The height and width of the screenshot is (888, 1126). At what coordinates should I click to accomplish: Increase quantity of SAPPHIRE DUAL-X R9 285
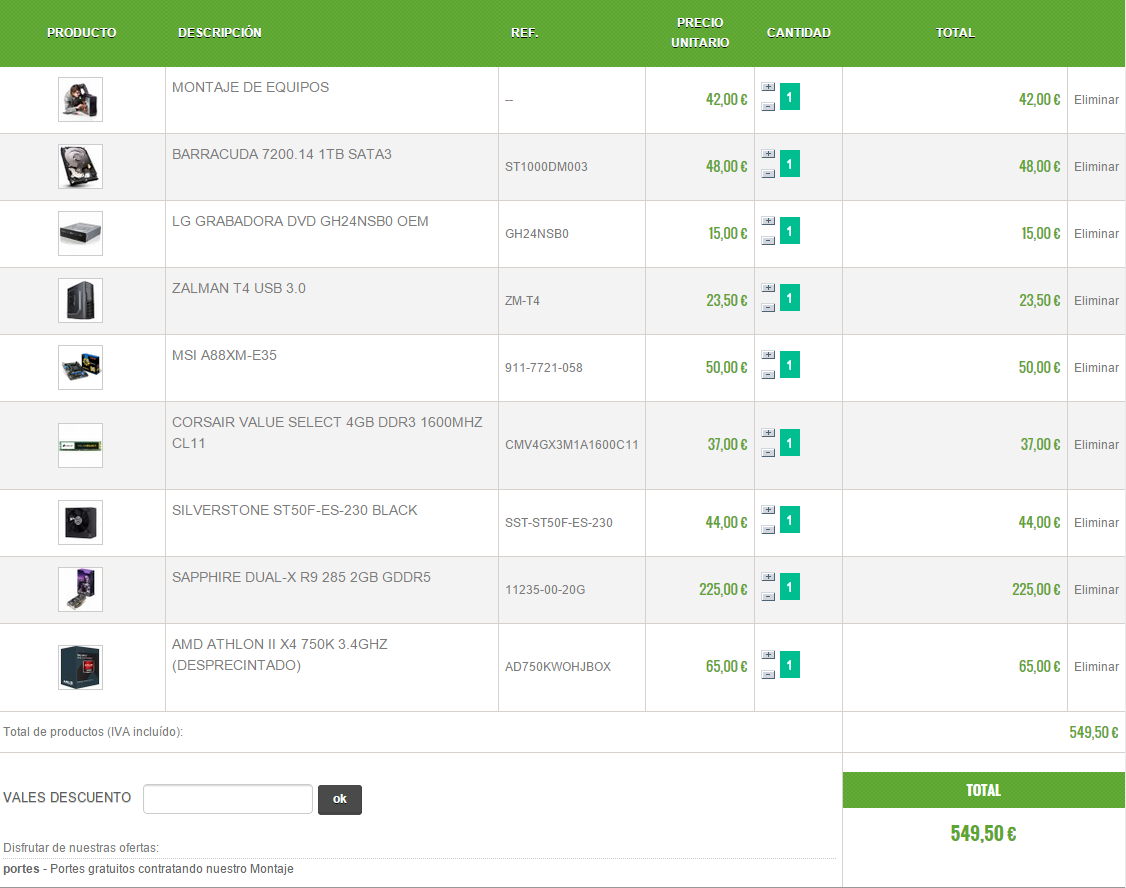coord(768,577)
